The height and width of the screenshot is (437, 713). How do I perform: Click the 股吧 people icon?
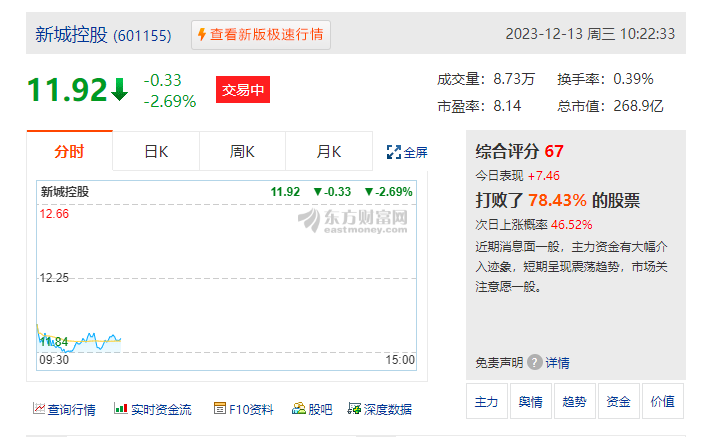tap(299, 408)
